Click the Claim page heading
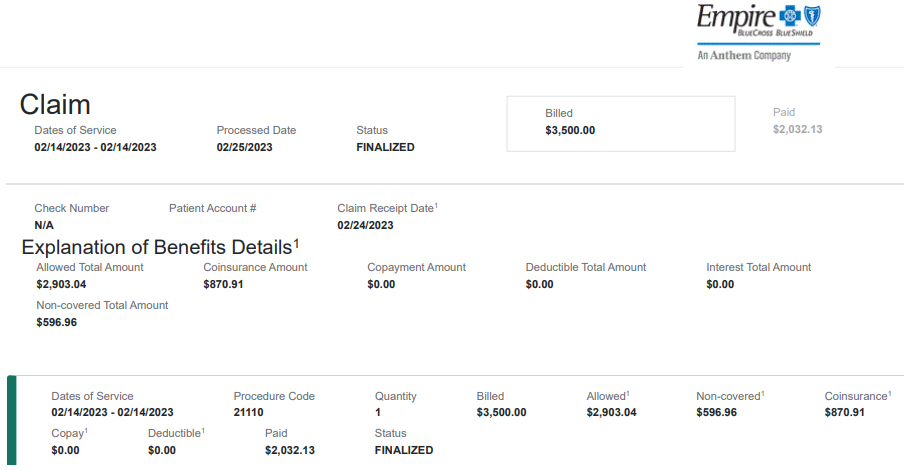Viewport: 905px width, 470px height. 55,104
